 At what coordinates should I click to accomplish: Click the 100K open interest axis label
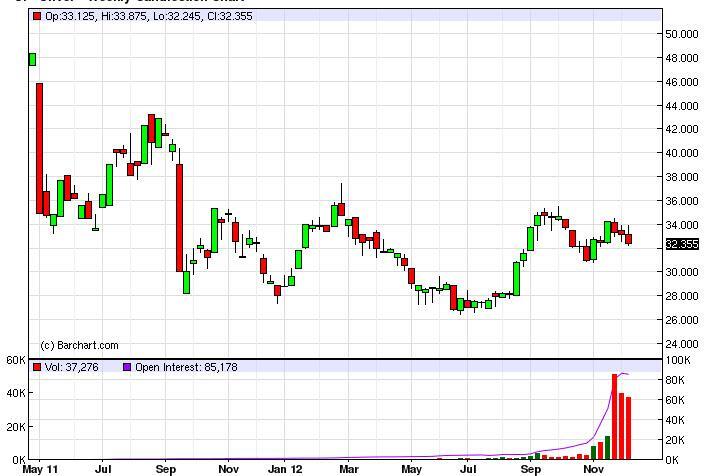(x=678, y=360)
